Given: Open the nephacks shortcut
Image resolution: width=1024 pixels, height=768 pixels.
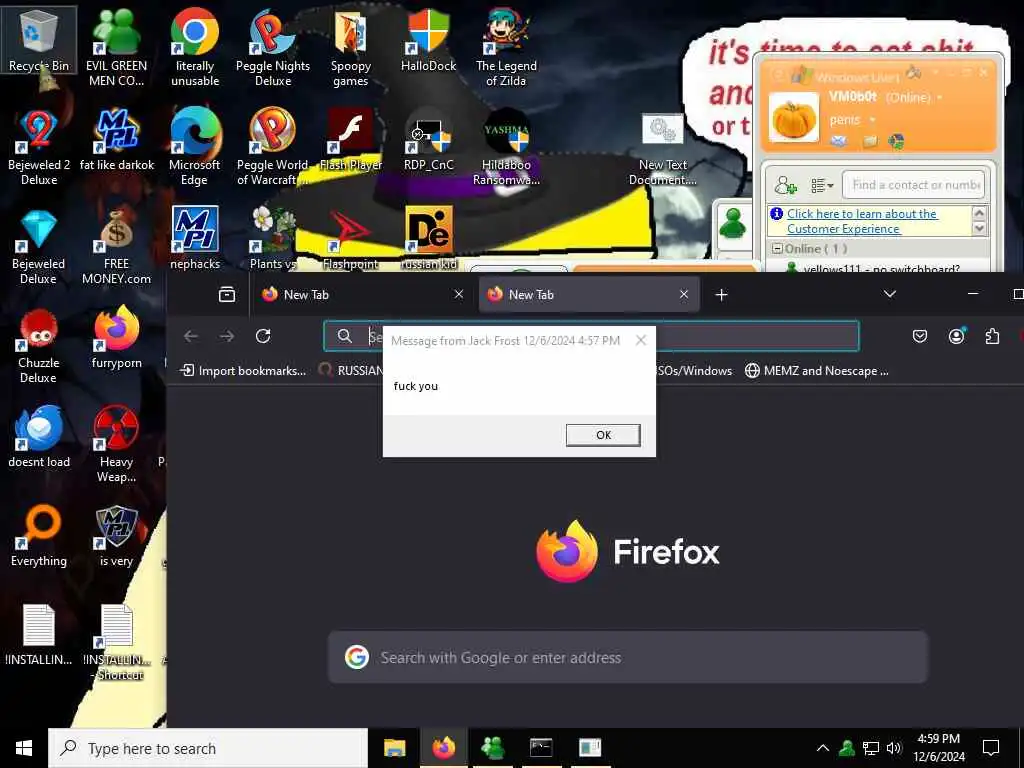Looking at the screenshot, I should tap(195, 239).
